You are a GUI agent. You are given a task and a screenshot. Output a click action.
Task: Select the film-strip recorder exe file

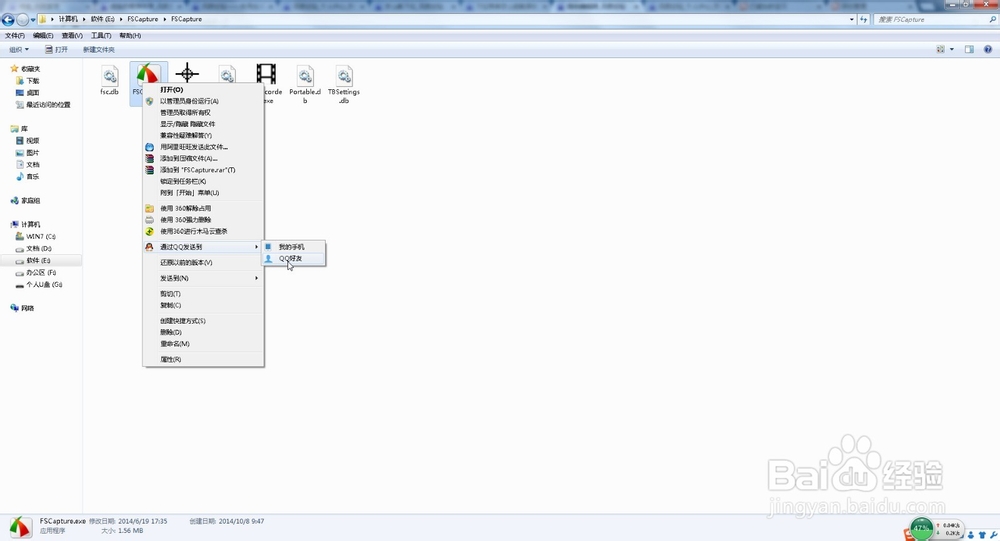click(267, 74)
